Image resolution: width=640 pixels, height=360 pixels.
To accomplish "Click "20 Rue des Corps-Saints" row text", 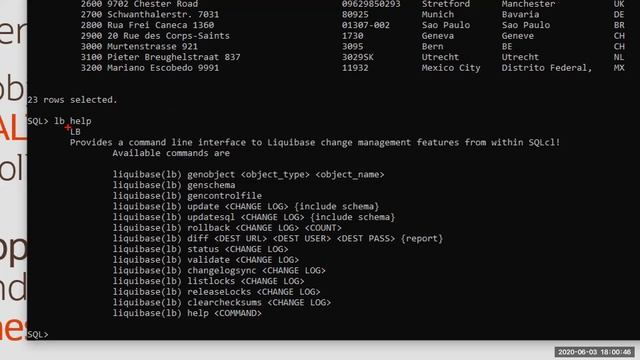I will click(x=168, y=36).
